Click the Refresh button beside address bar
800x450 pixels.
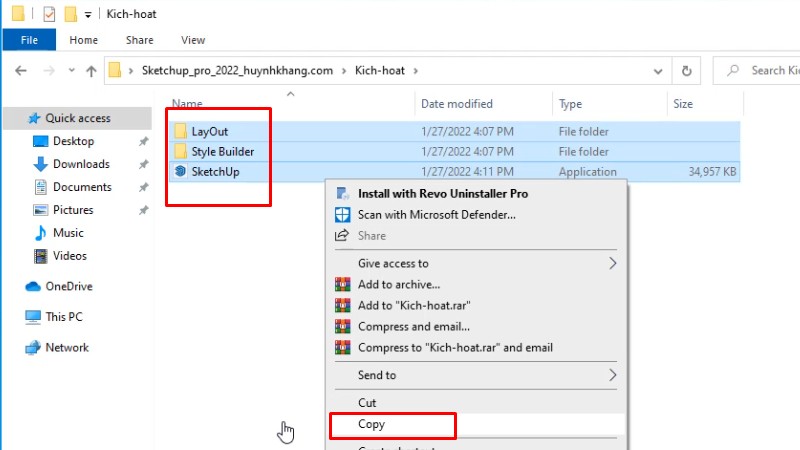686,71
